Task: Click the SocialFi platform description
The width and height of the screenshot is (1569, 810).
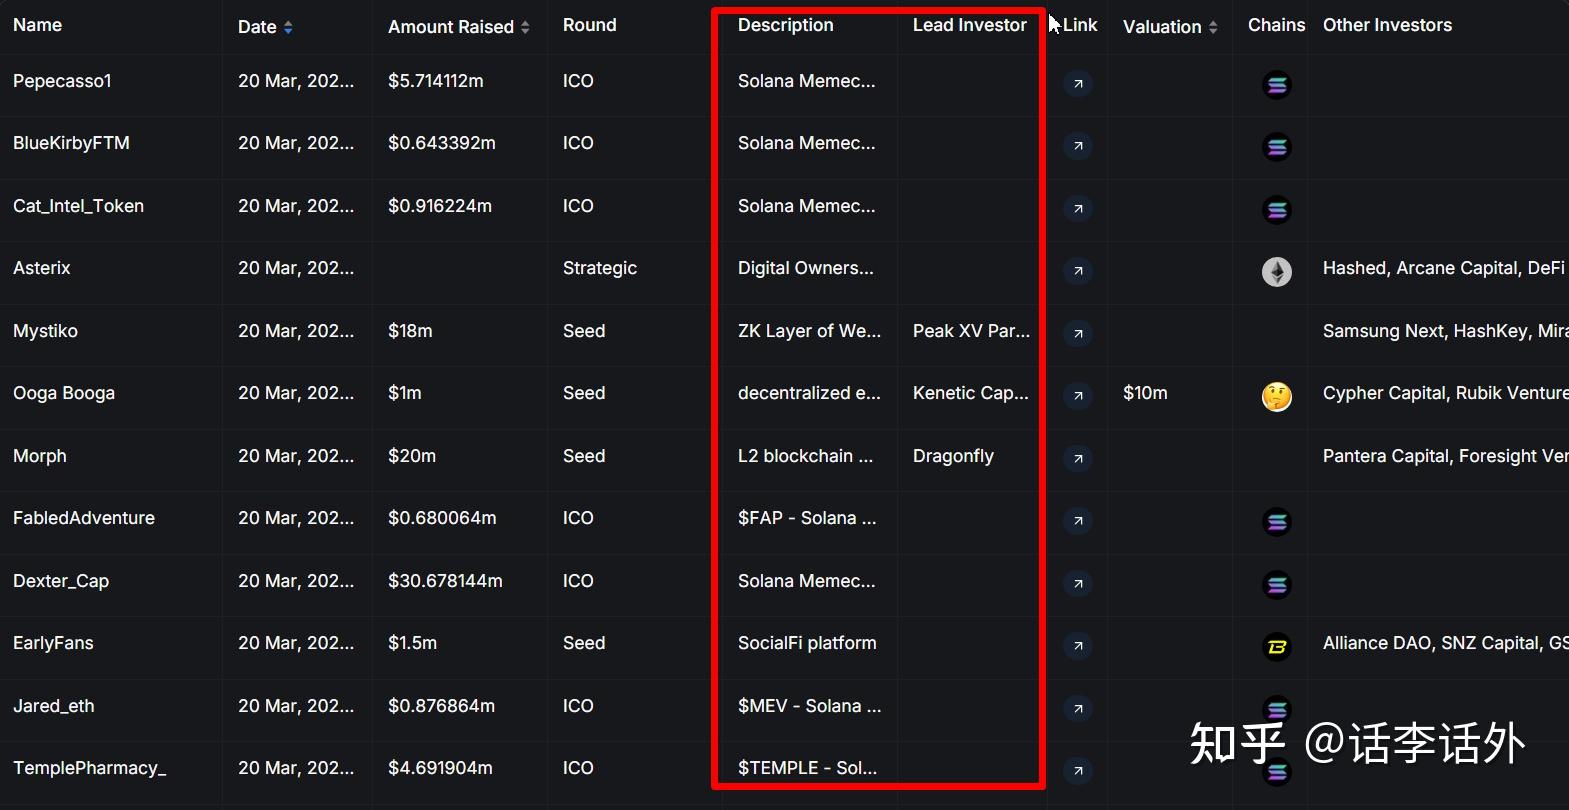Action: click(x=807, y=643)
